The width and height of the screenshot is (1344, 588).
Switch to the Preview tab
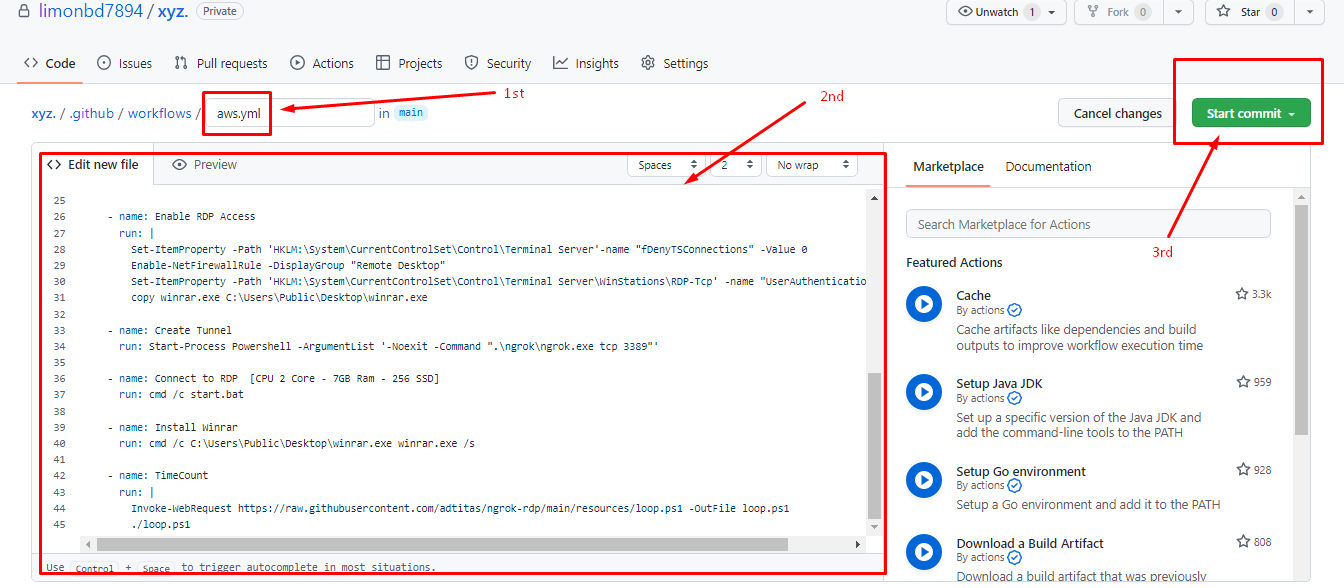point(205,165)
